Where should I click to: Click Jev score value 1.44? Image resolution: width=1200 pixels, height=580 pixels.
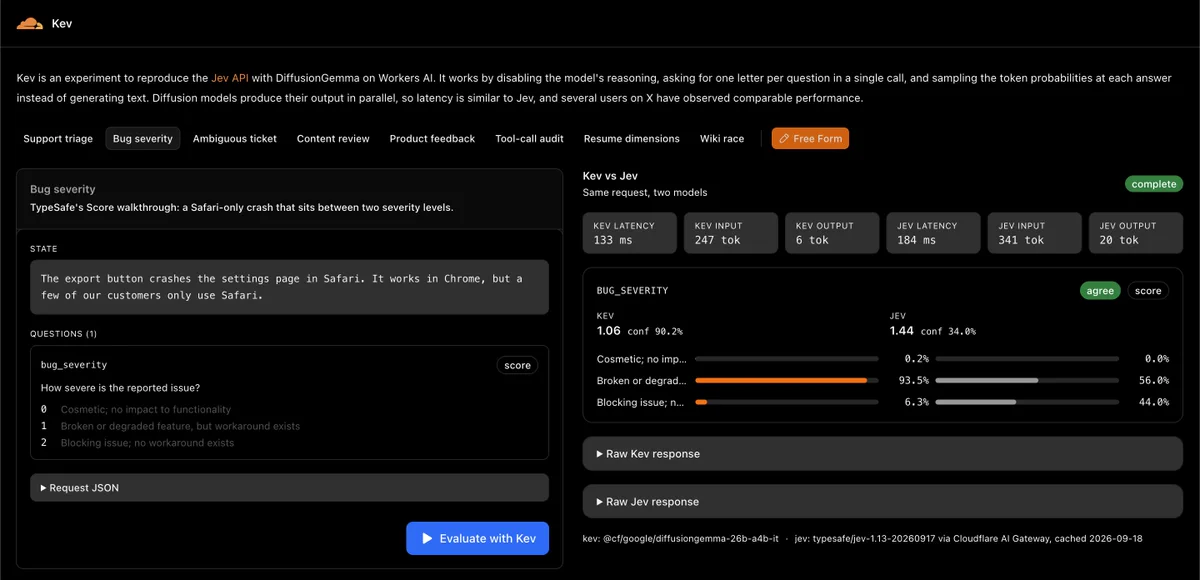click(902, 331)
